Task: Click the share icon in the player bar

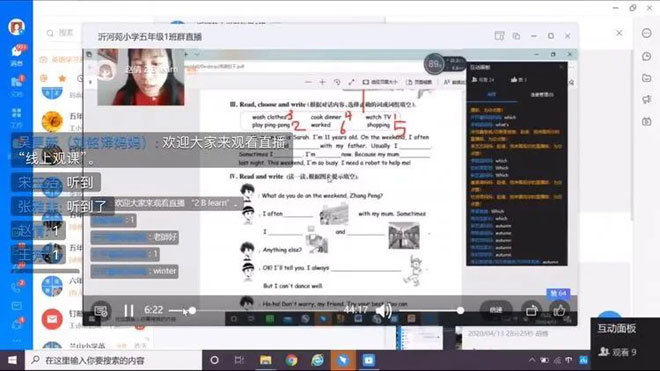Action: click(x=532, y=311)
